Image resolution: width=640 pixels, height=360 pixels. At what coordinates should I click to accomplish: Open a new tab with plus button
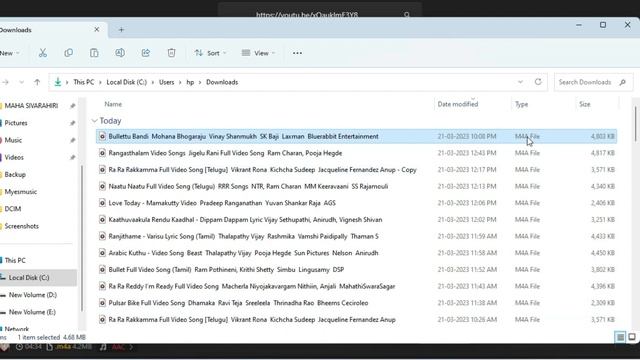121,30
